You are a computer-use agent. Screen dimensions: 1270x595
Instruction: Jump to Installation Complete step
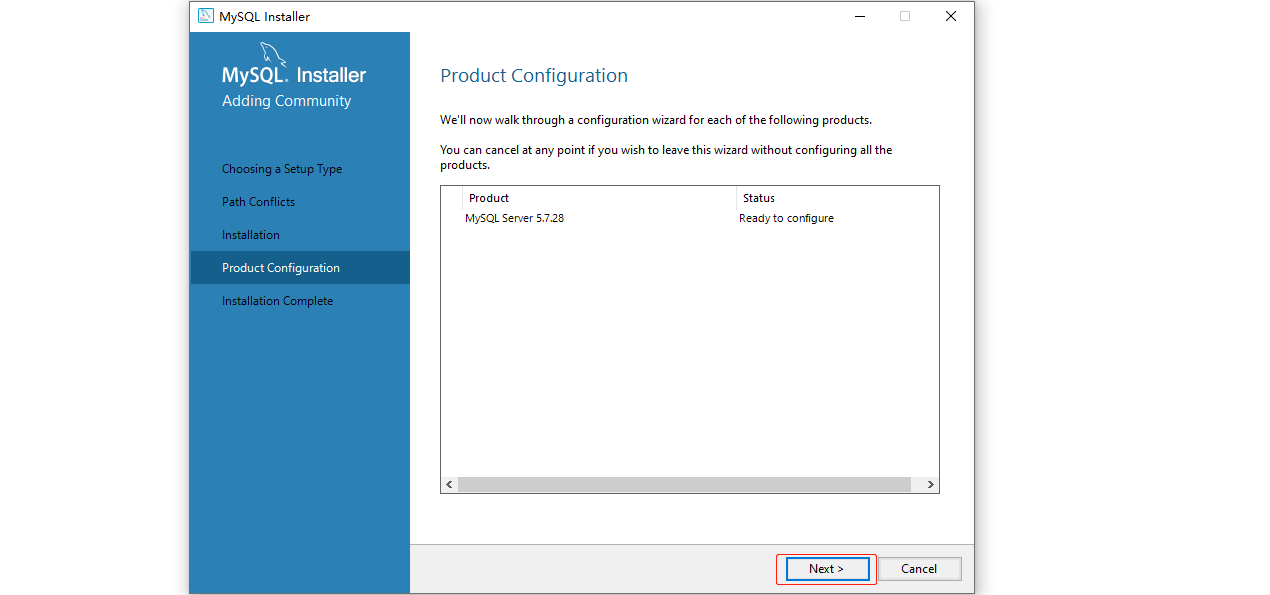click(x=277, y=301)
